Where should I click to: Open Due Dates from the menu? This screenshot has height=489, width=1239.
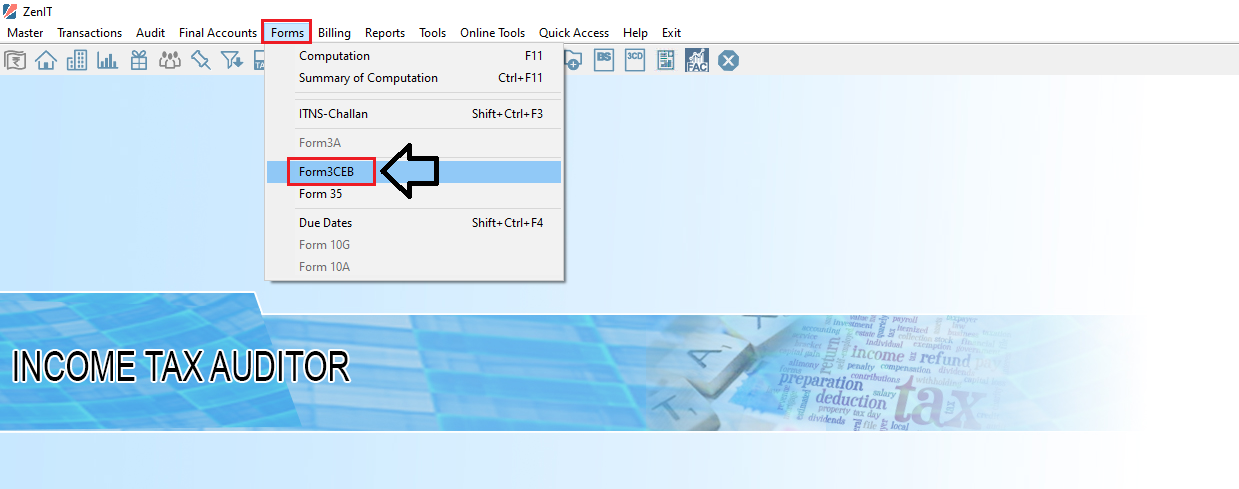point(415,223)
